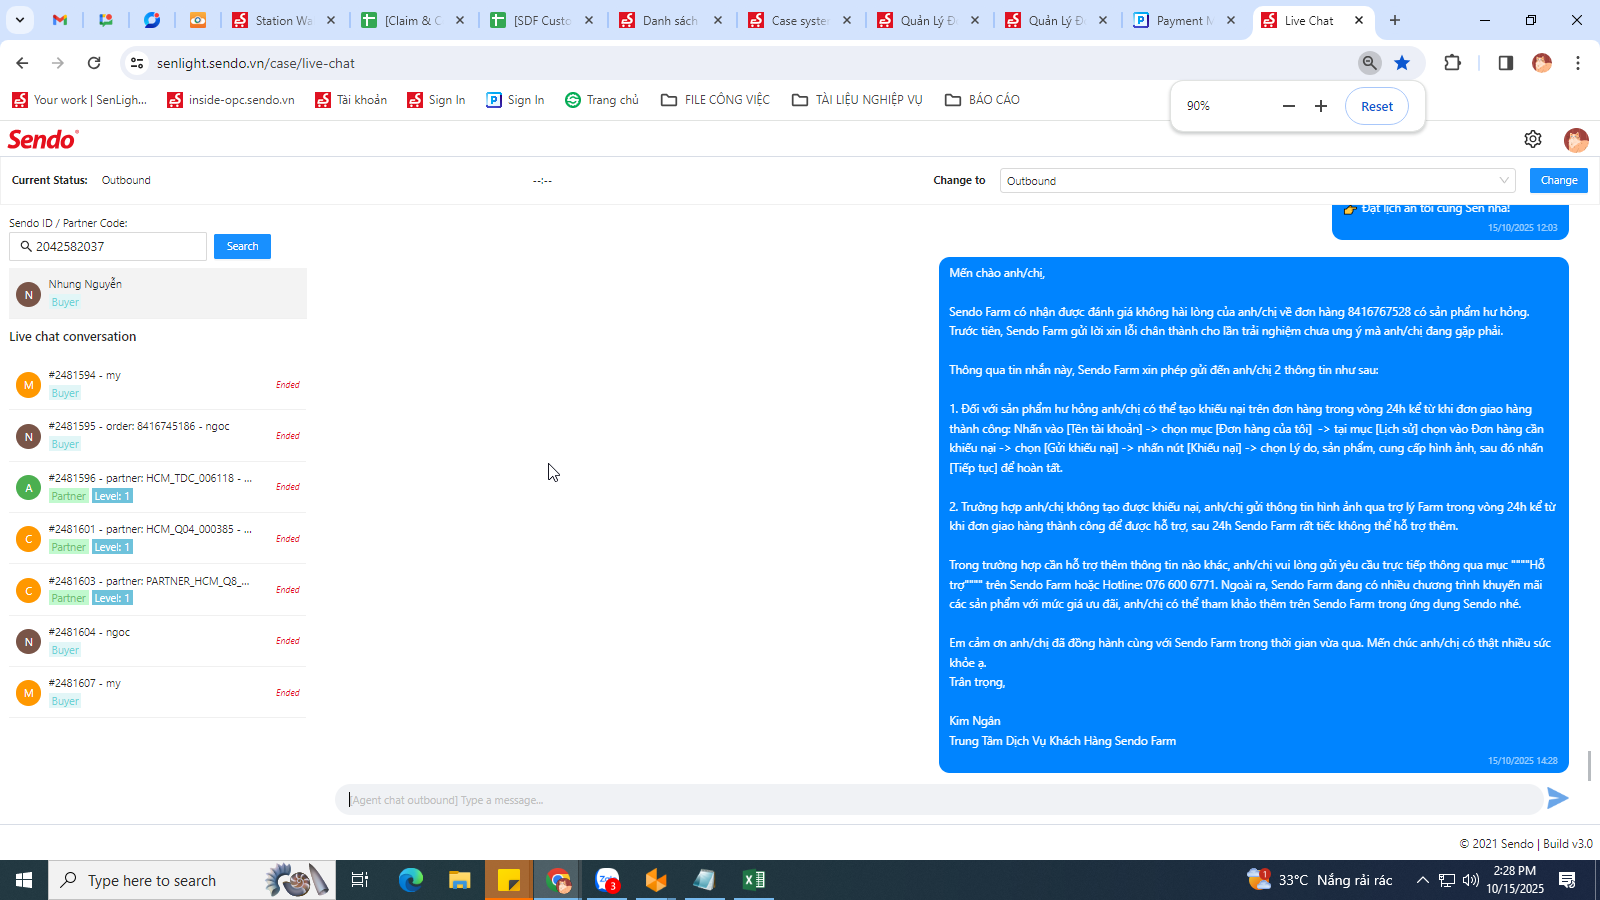Image resolution: width=1600 pixels, height=900 pixels.
Task: Focus the agent chat message input
Action: click(938, 800)
